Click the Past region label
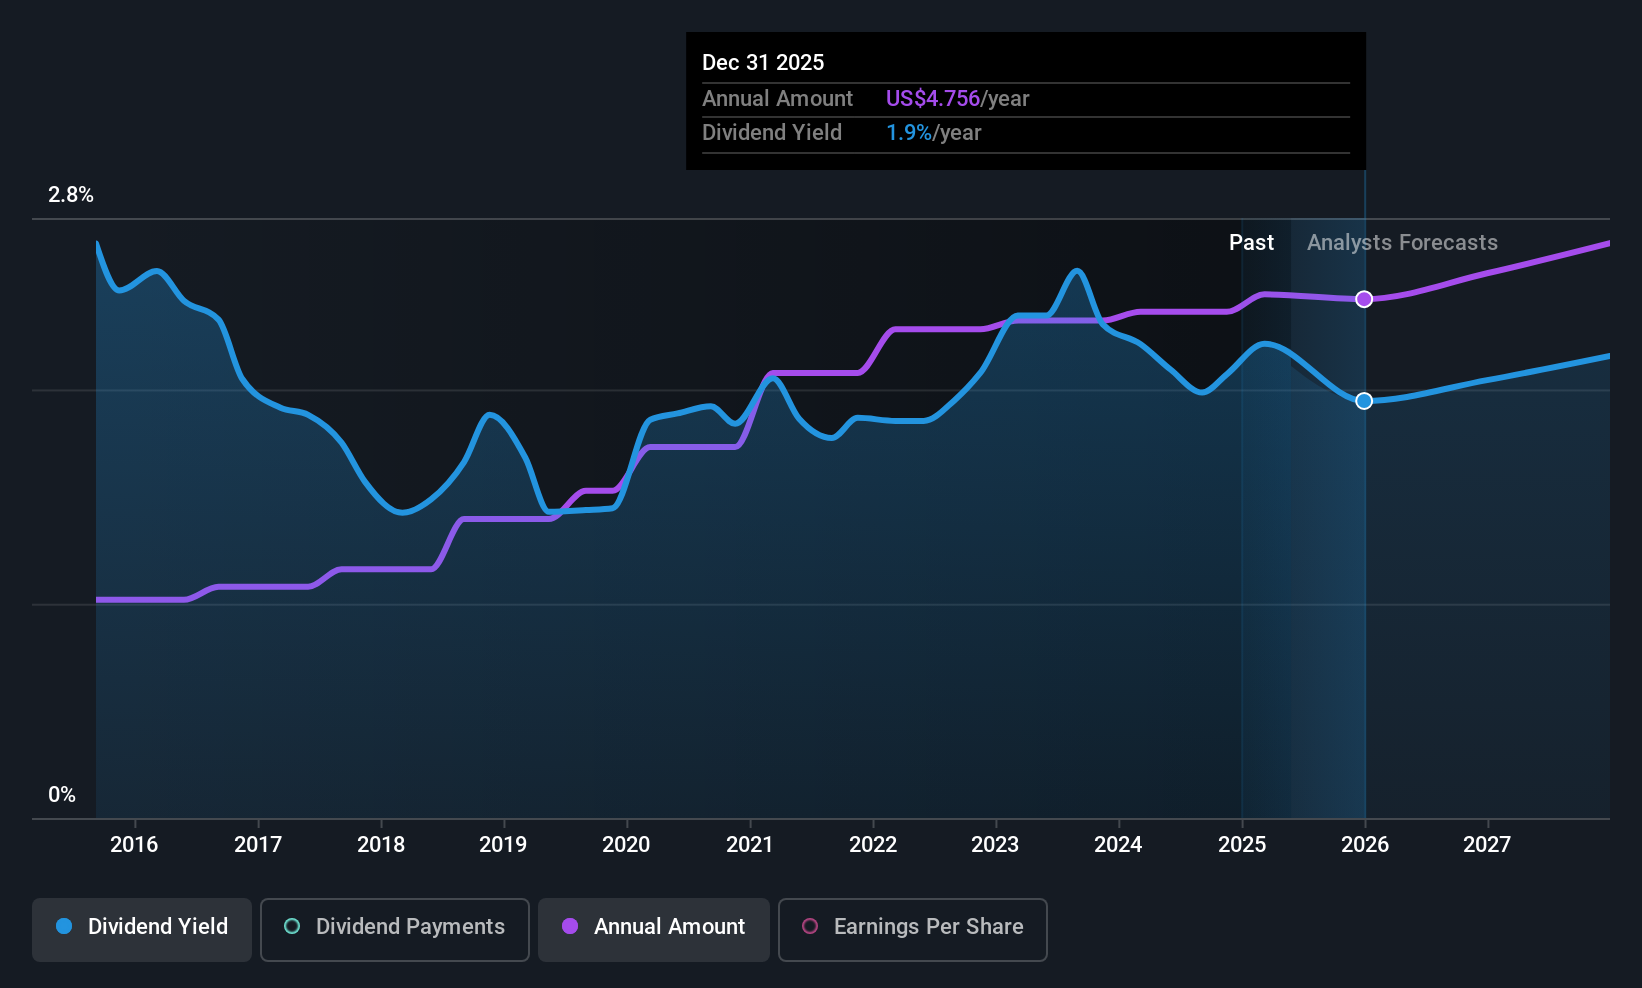The image size is (1642, 988). point(1251,243)
